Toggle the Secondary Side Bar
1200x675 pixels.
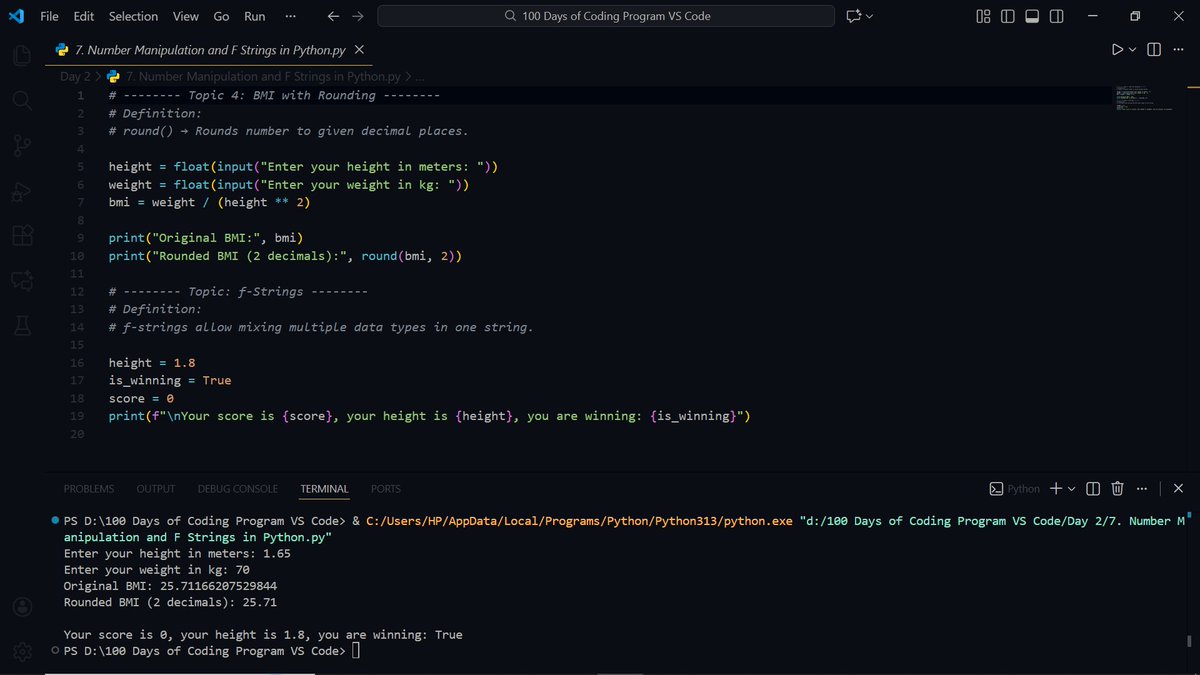(1057, 16)
